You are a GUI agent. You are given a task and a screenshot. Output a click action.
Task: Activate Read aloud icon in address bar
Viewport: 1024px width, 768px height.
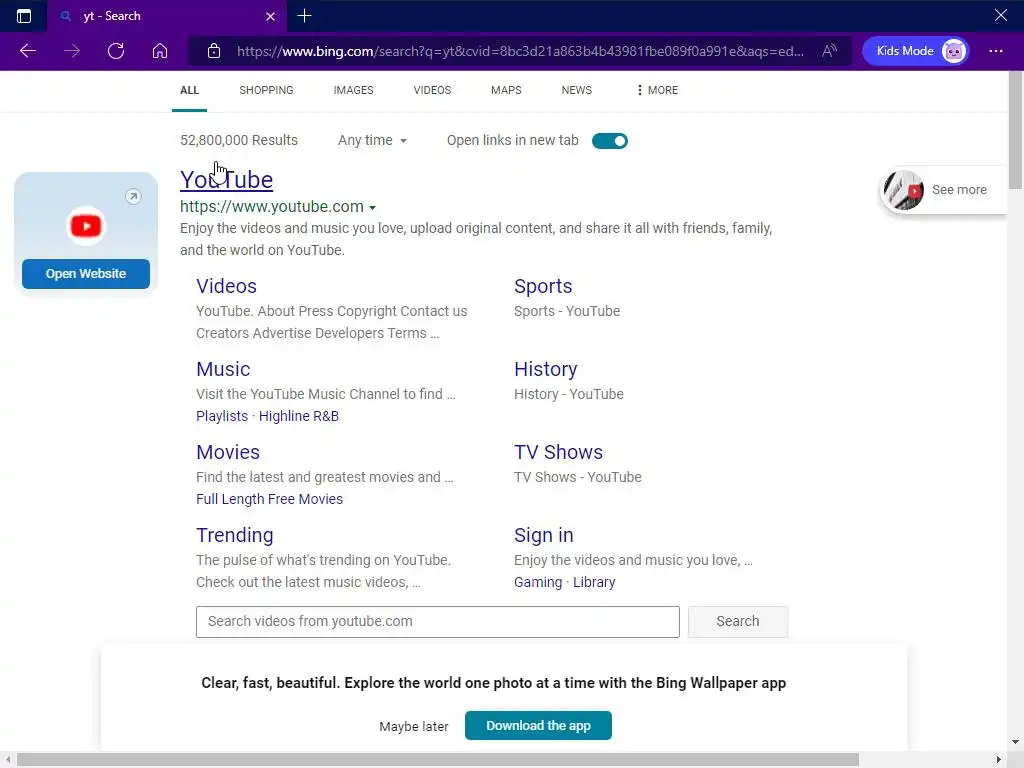pyautogui.click(x=829, y=51)
